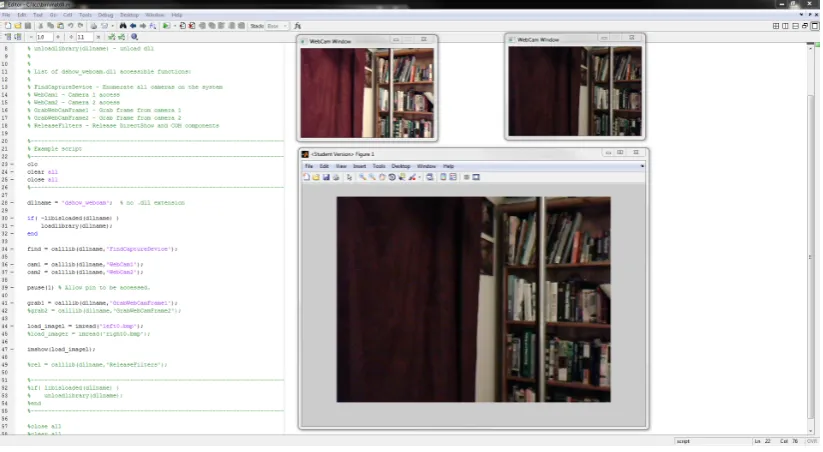The image size is (823, 452).
Task: Show plot tools and dock Figure 1
Action: coord(476,177)
